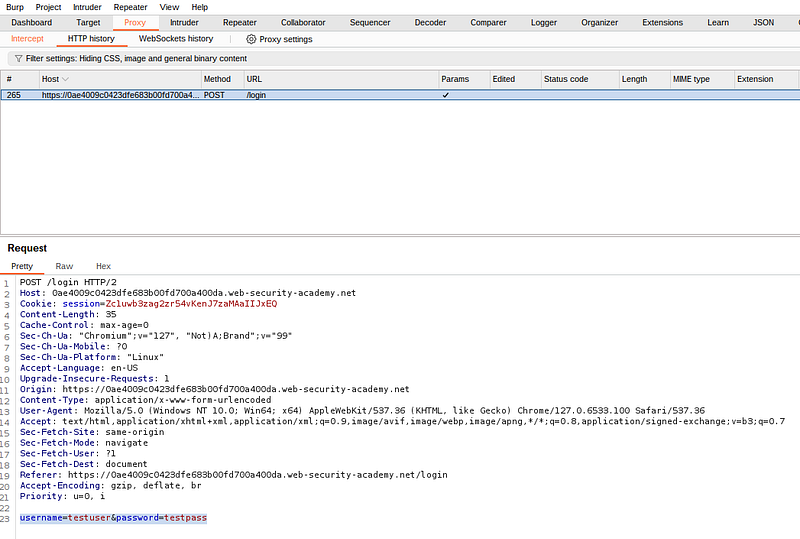Open the Collaborator tab
800x539 pixels.
(x=303, y=22)
